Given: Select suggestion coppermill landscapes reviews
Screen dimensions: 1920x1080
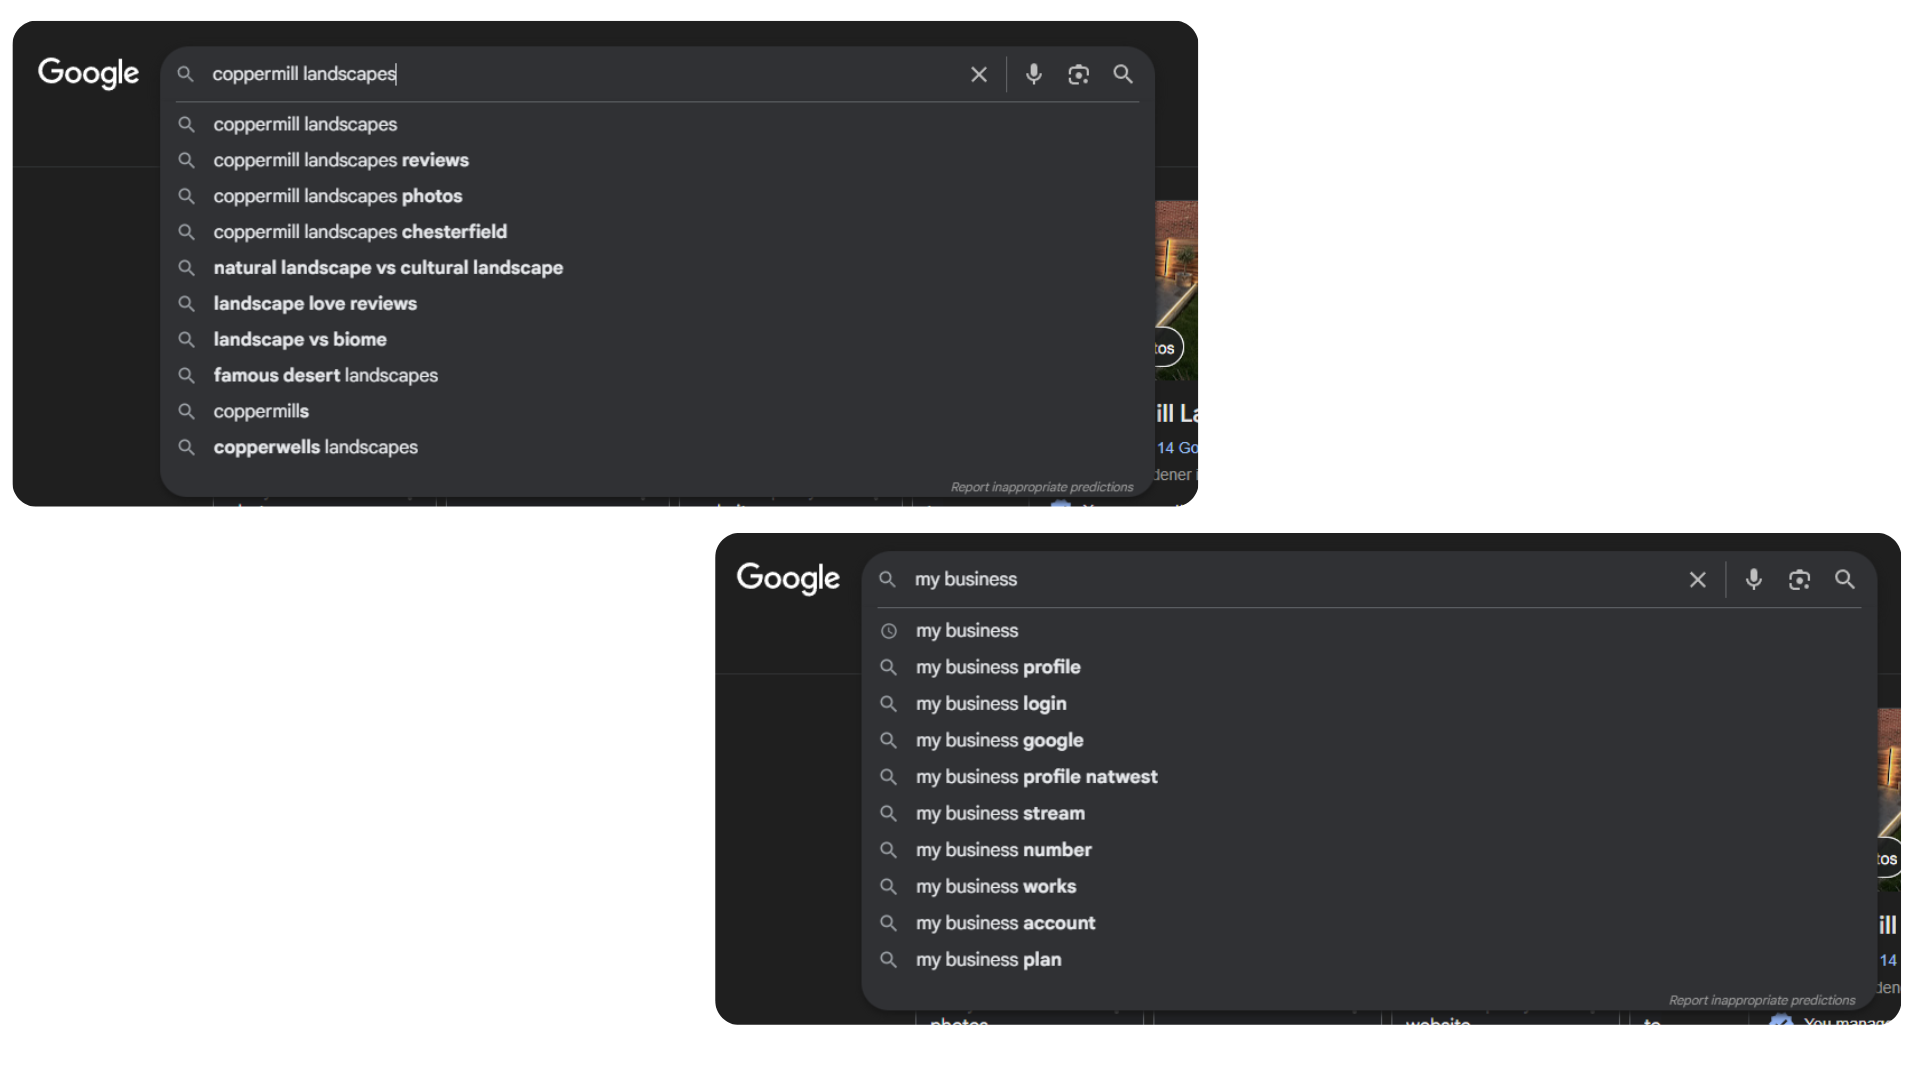Looking at the screenshot, I should coord(340,160).
